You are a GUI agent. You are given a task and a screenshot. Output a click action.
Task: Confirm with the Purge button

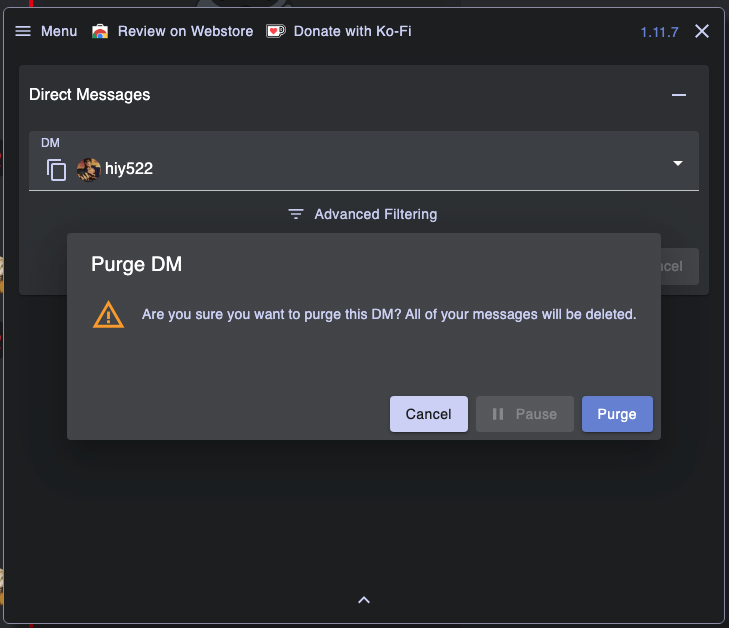click(617, 414)
